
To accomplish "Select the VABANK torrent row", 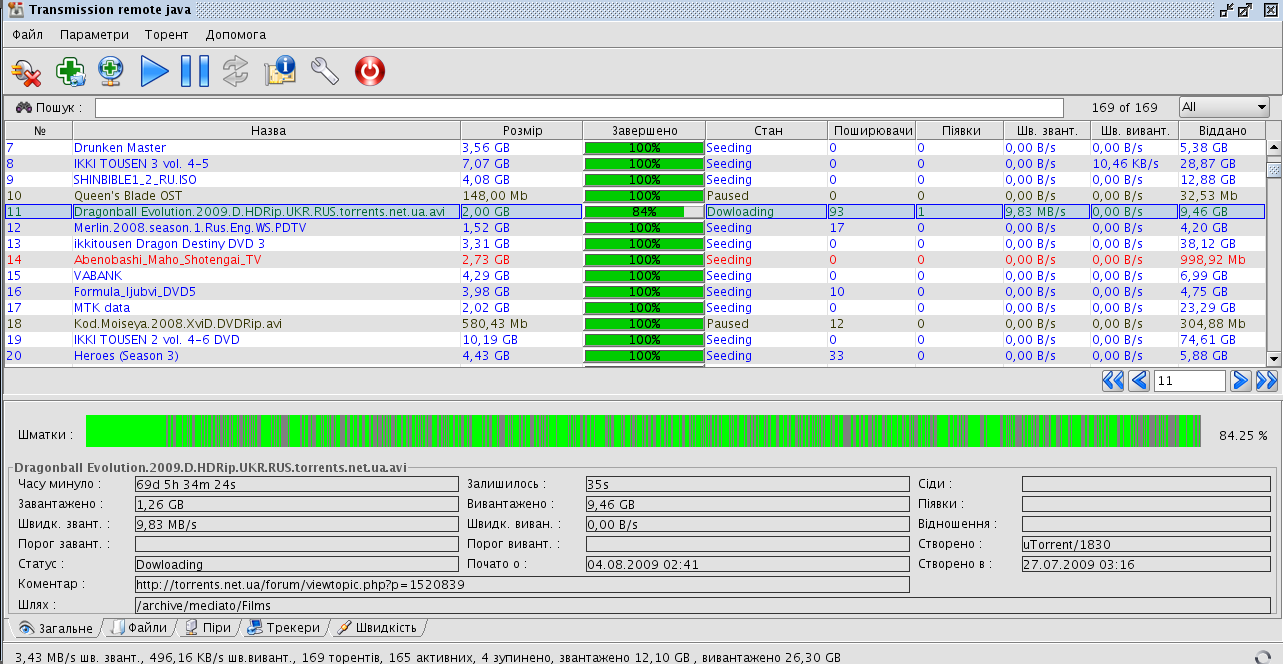I will pos(635,276).
